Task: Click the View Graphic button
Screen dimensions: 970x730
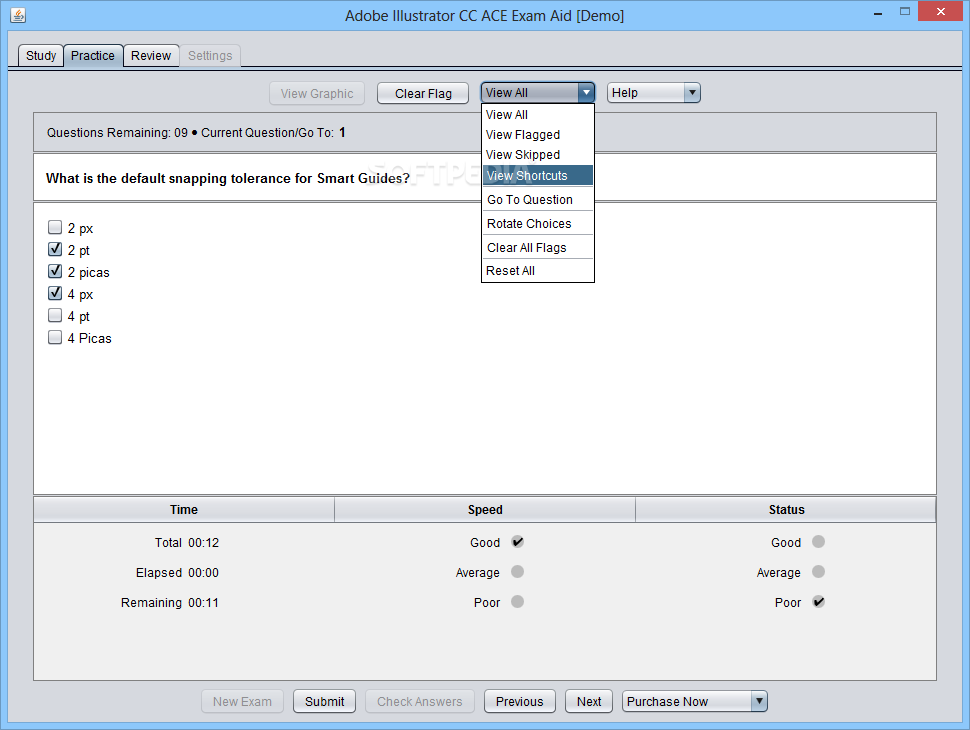Action: pos(317,93)
